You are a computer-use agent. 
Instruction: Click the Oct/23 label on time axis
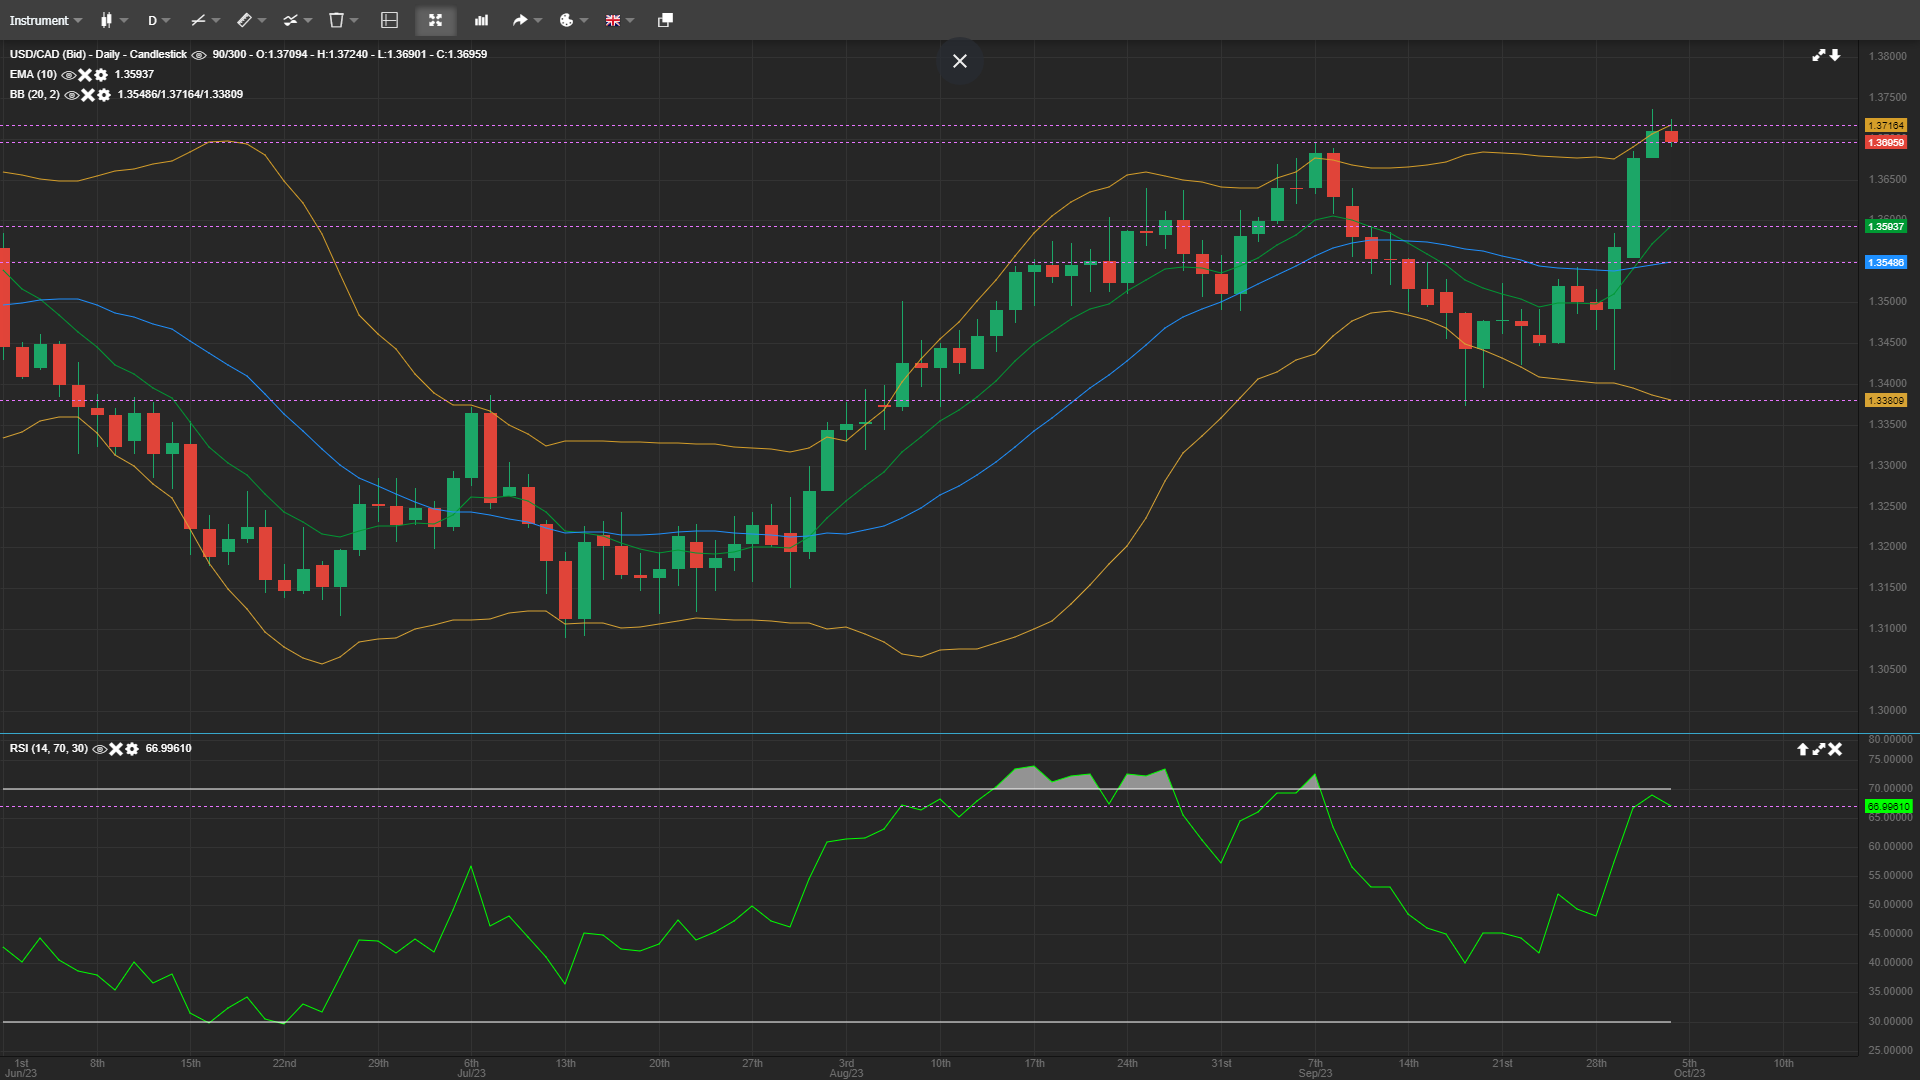pyautogui.click(x=1689, y=1073)
